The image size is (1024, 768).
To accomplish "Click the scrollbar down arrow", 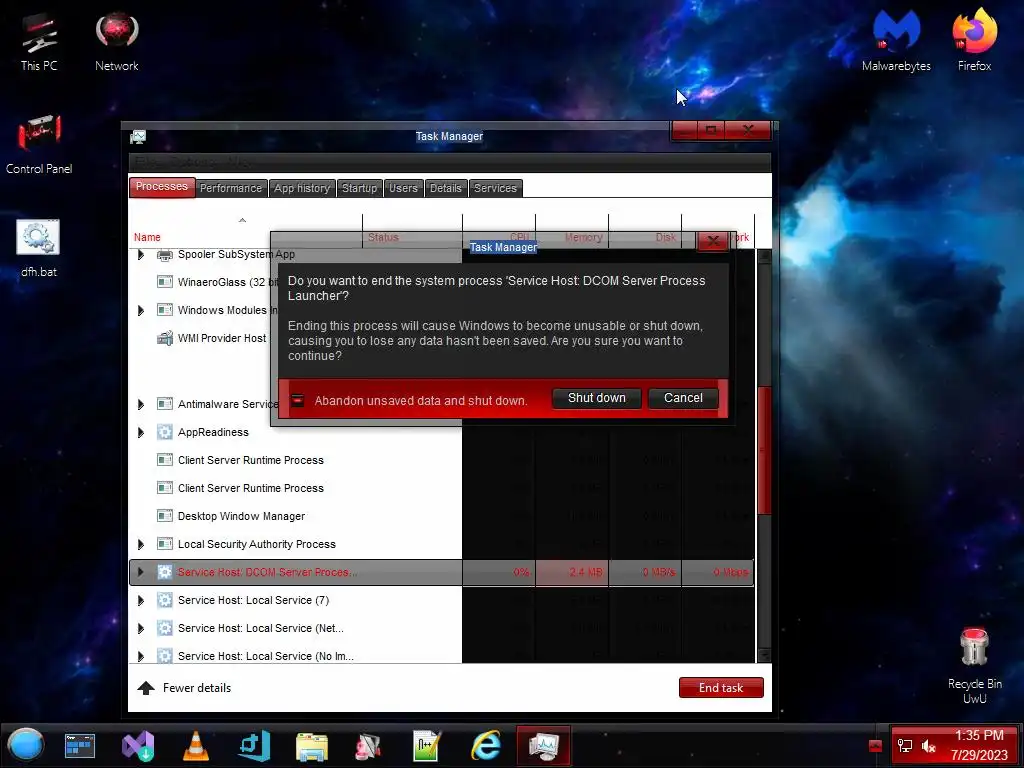I will (764, 656).
